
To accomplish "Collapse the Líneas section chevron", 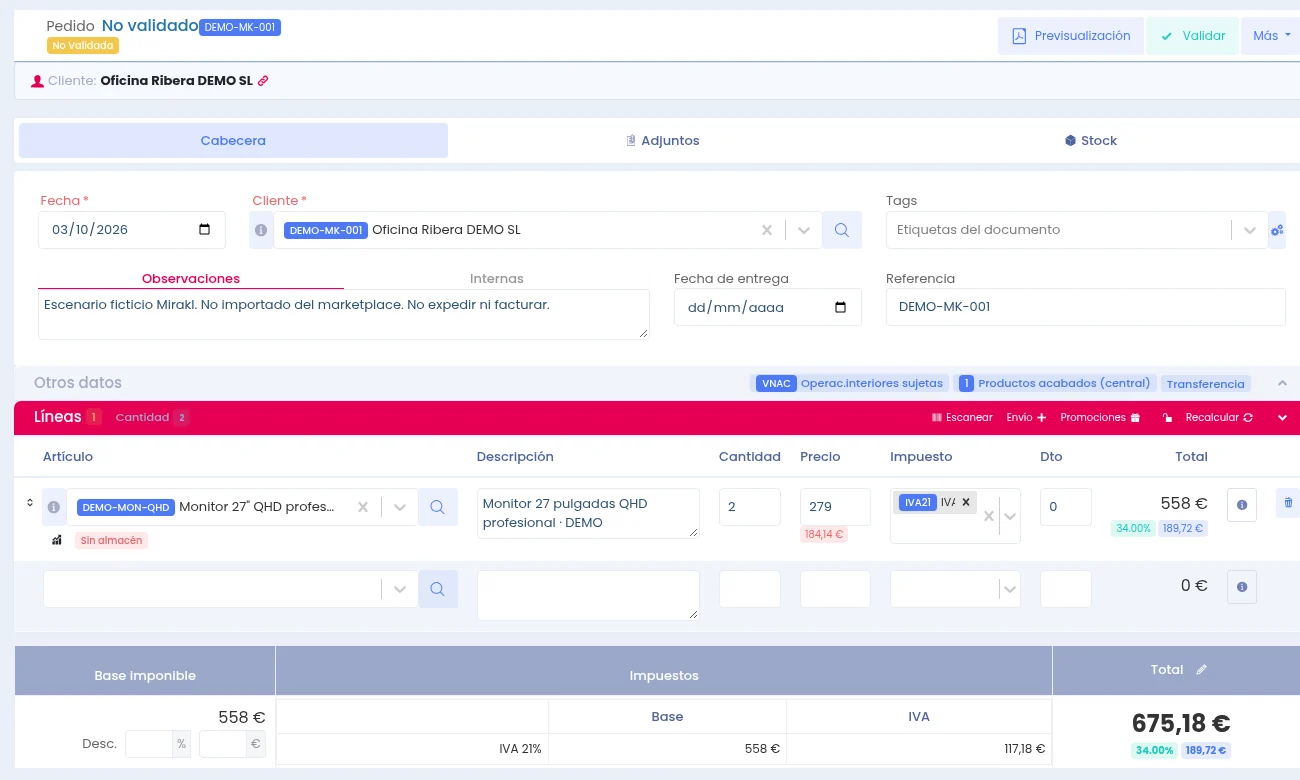I will (x=1283, y=418).
